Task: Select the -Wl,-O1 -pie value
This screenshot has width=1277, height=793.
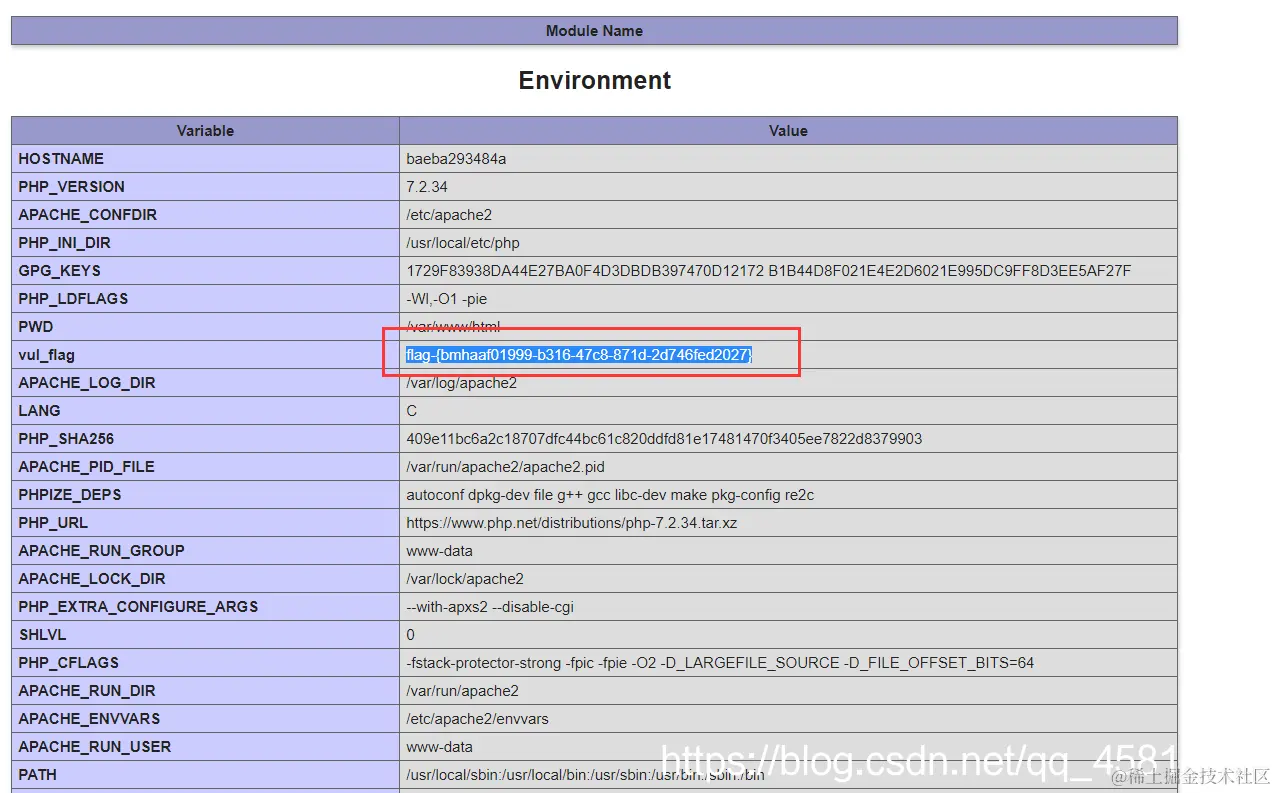Action: coord(447,299)
